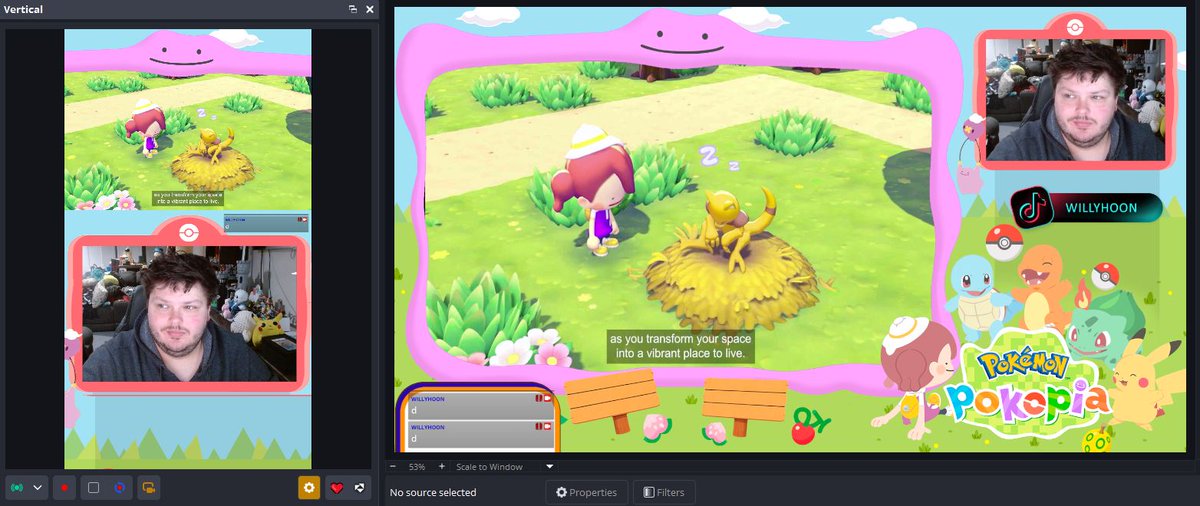The image size is (1200, 506).
Task: Click the Vertical dock title
Action: 23,9
